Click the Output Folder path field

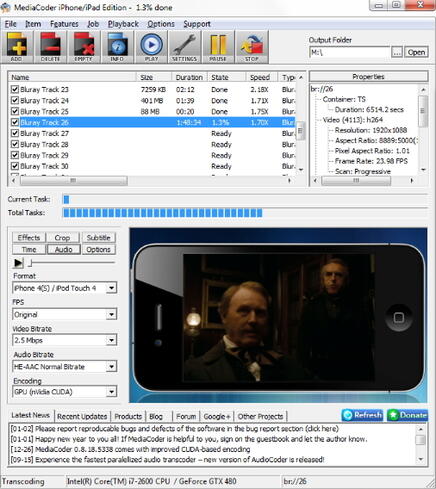pyautogui.click(x=350, y=52)
